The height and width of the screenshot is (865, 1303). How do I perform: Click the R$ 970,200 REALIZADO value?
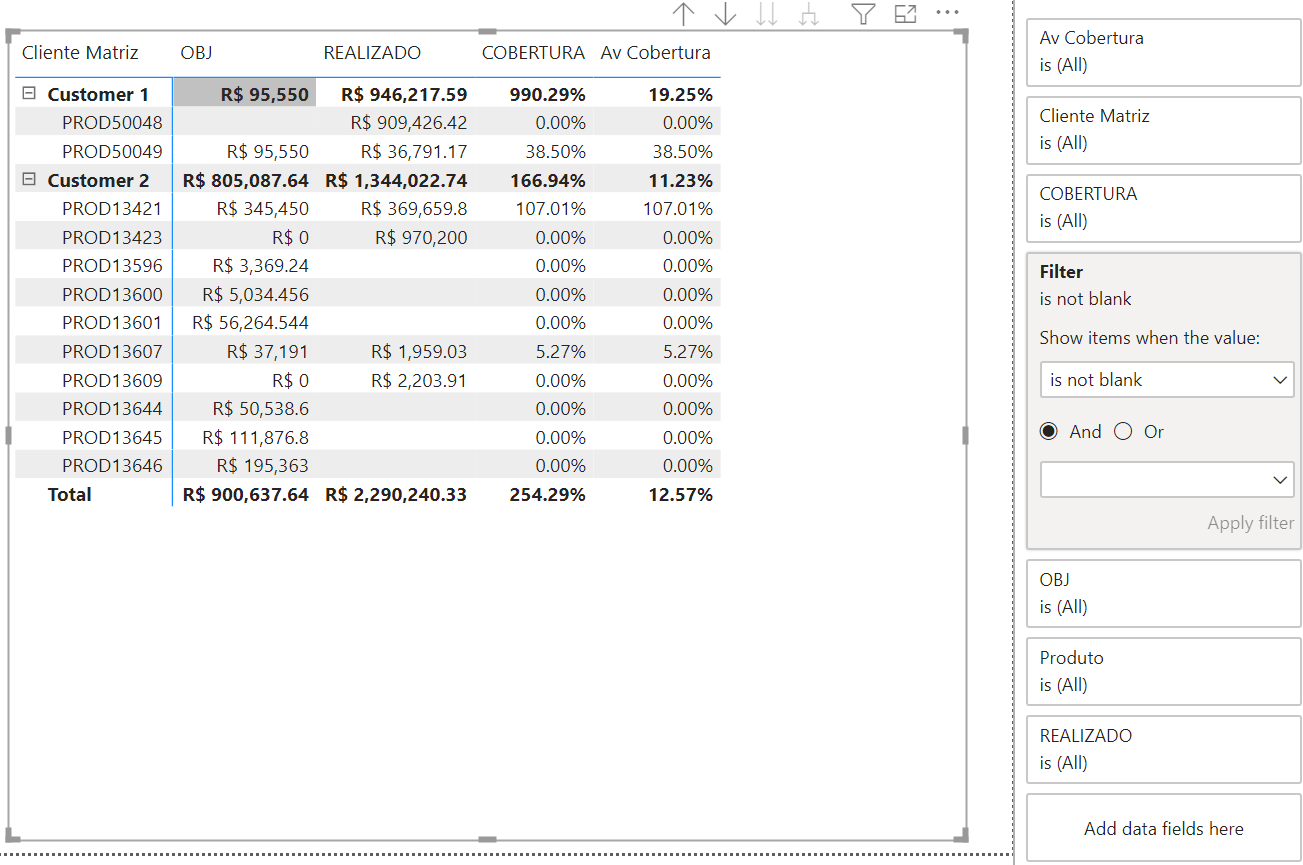(x=421, y=238)
